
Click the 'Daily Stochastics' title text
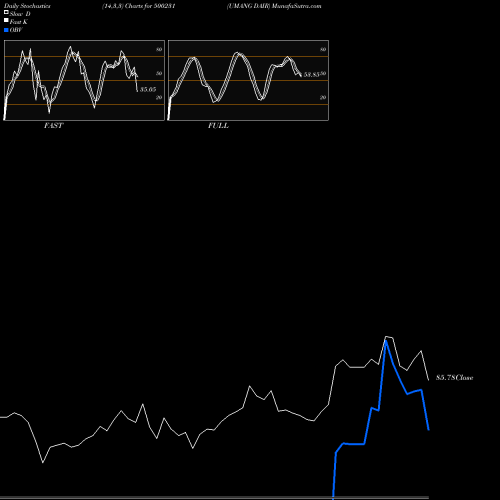pos(27,6)
